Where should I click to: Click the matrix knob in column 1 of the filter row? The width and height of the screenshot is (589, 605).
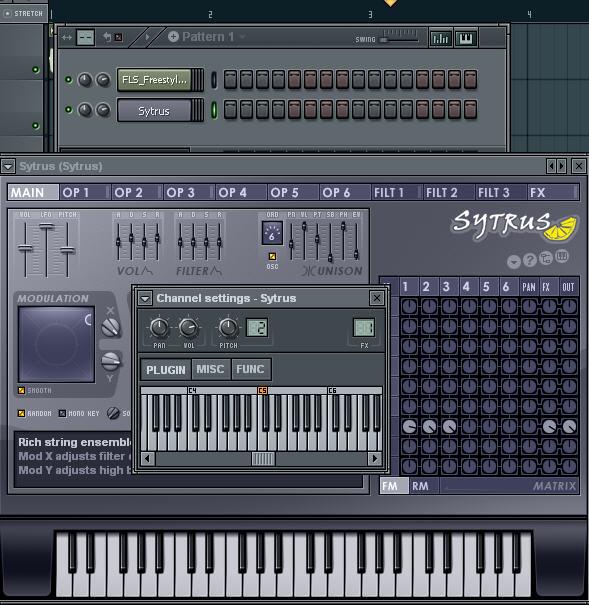(x=409, y=426)
